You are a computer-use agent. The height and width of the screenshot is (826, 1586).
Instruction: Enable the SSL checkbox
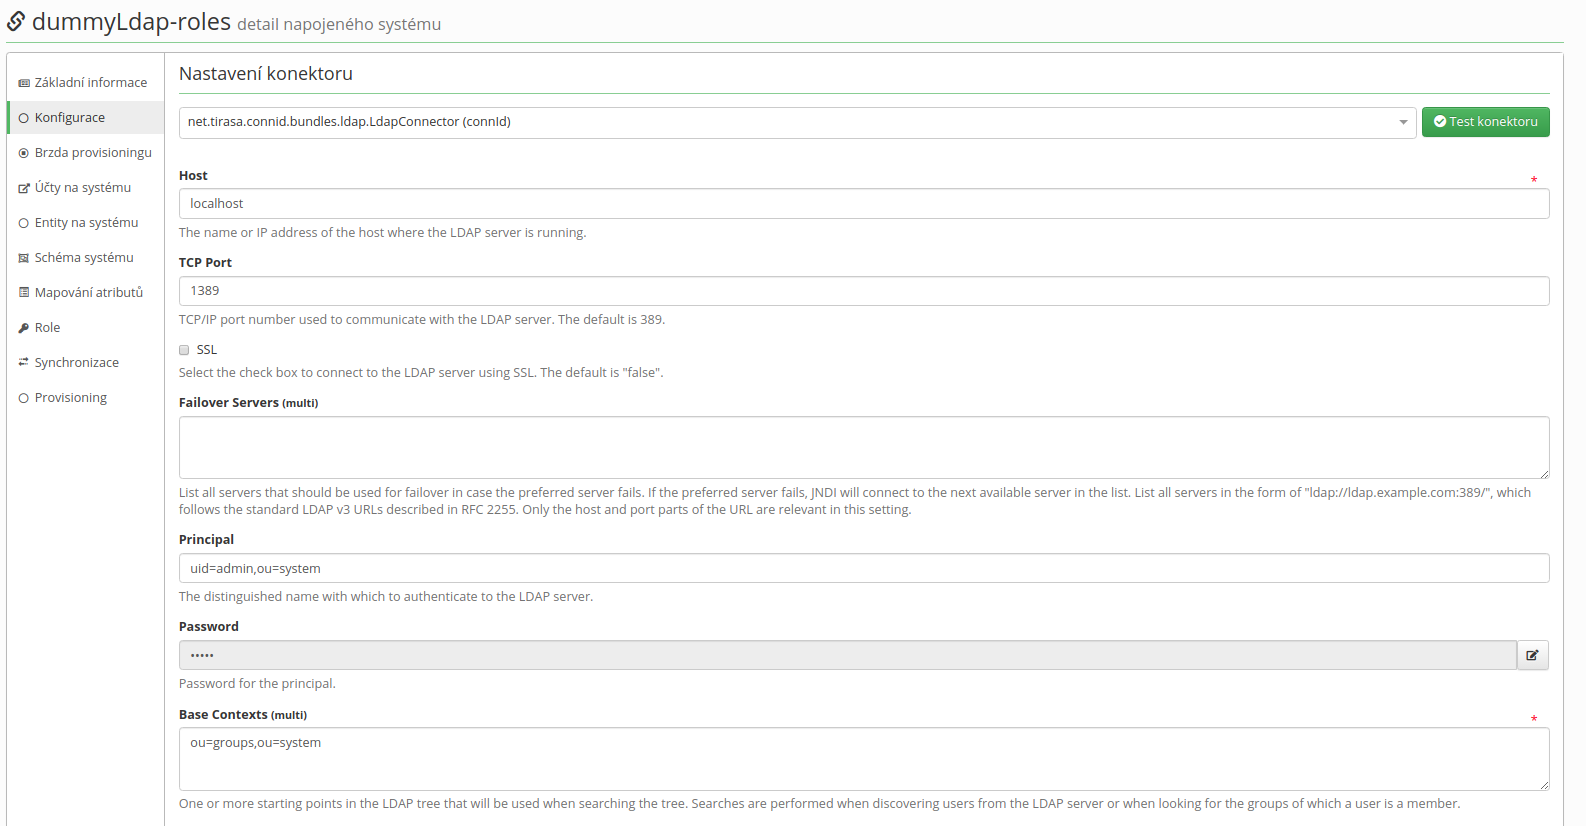click(x=184, y=350)
